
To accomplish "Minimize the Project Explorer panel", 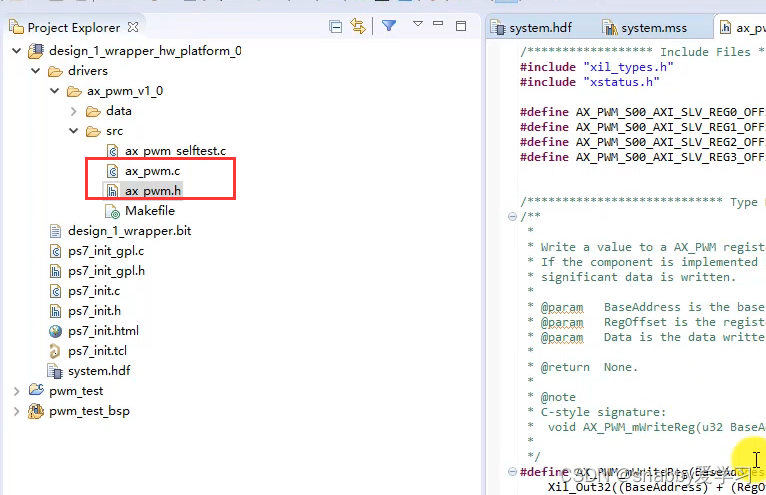I will [438, 23].
